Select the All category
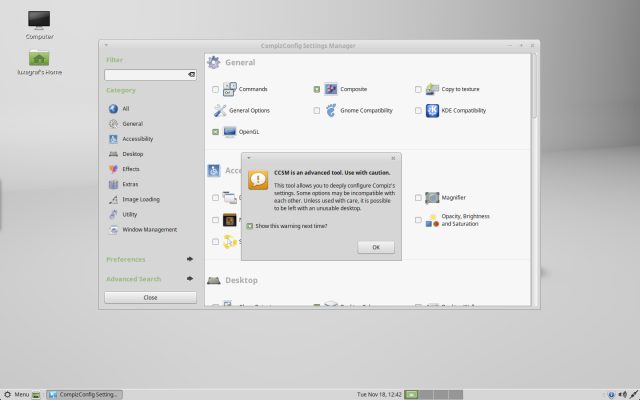 point(126,109)
